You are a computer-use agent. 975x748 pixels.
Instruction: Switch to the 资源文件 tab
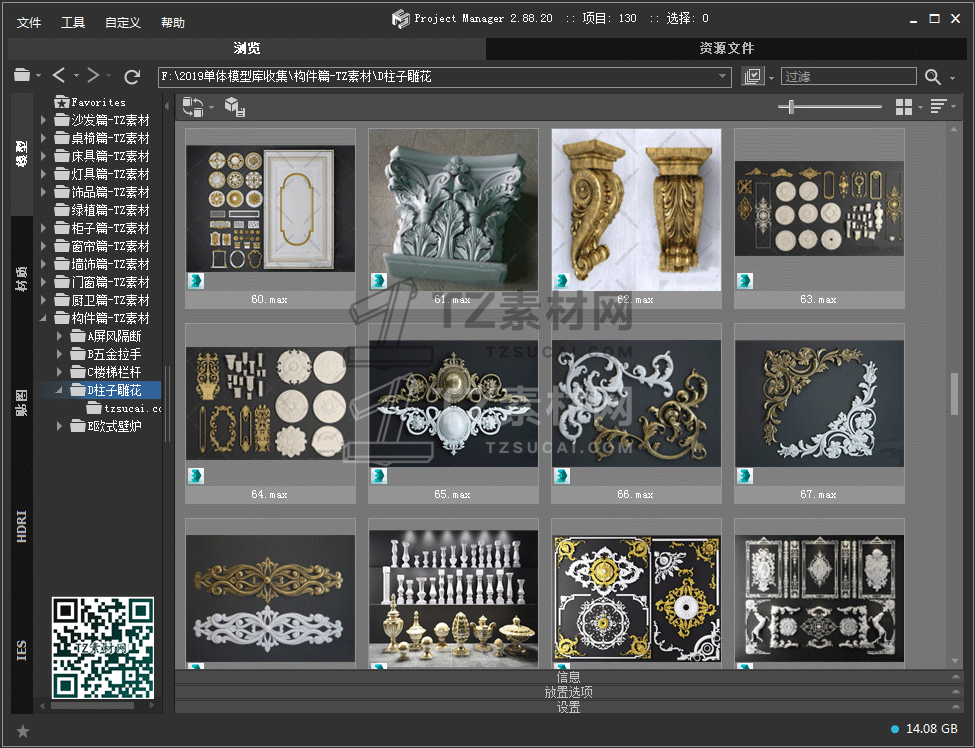[x=726, y=48]
